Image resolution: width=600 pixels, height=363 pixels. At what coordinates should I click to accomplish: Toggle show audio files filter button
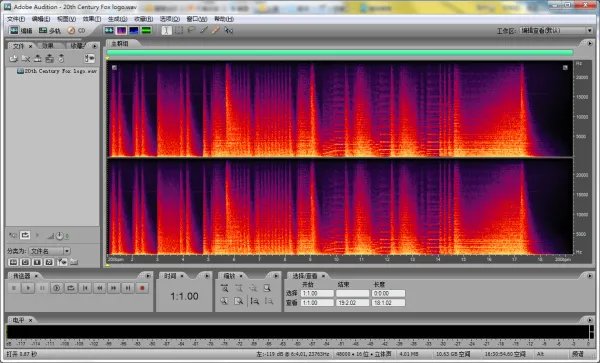pyautogui.click(x=13, y=262)
